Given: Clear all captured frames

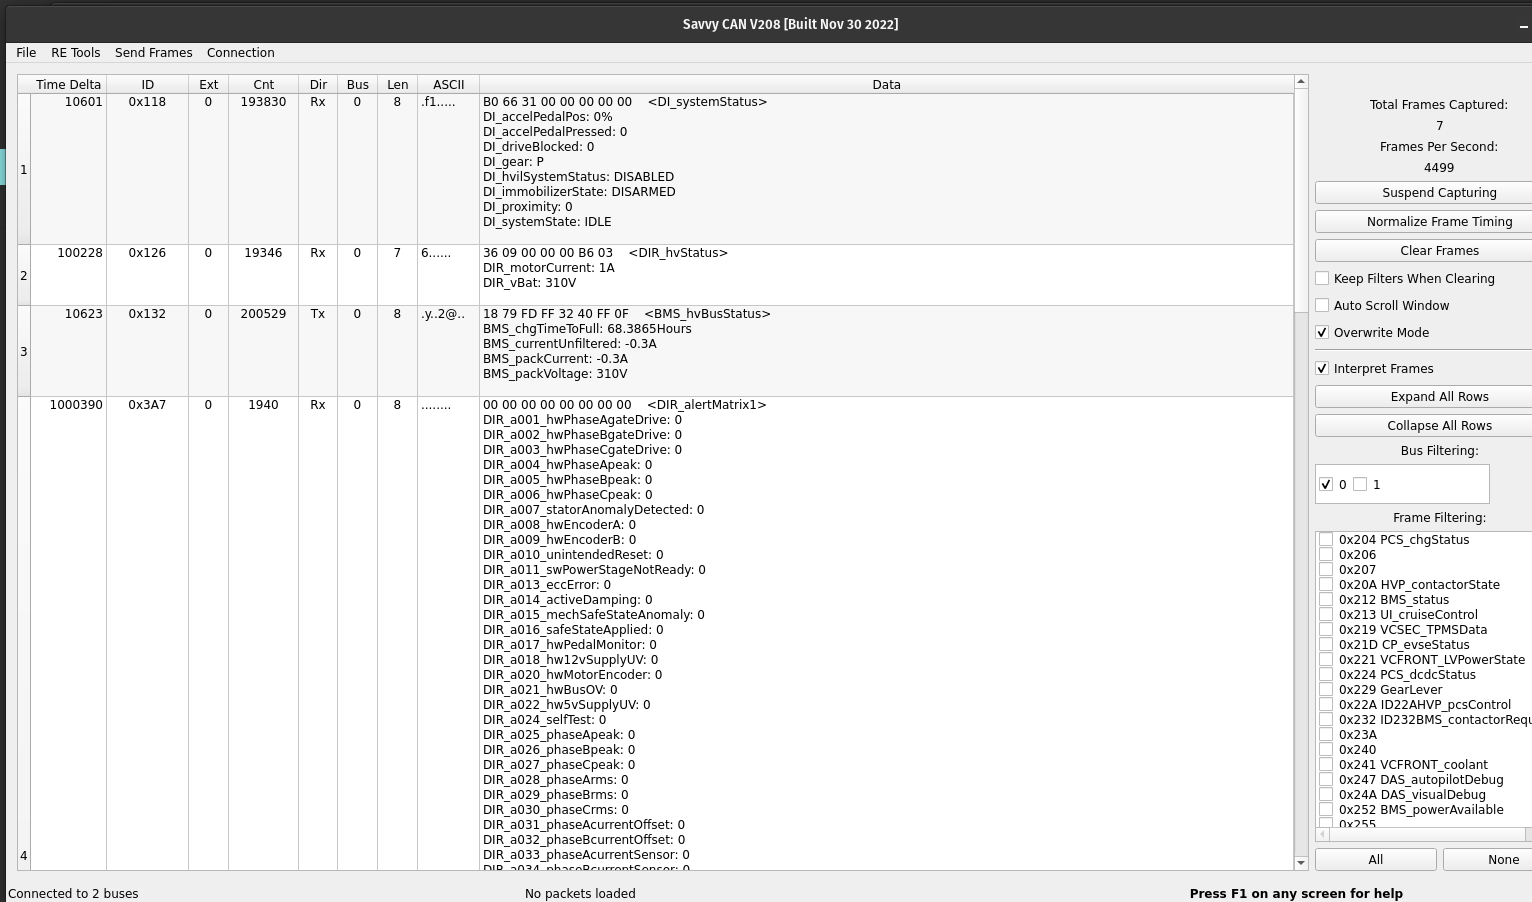Looking at the screenshot, I should 1424,251.
